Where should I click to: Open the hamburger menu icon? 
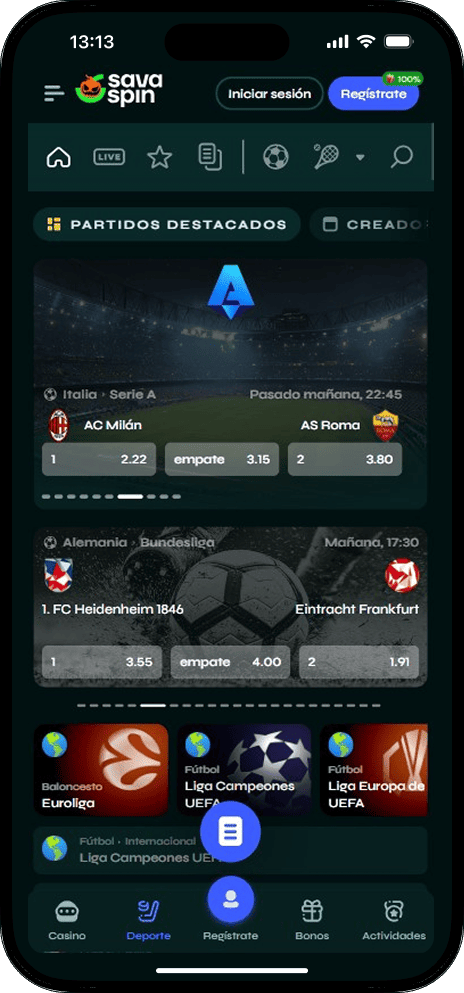pyautogui.click(x=54, y=94)
